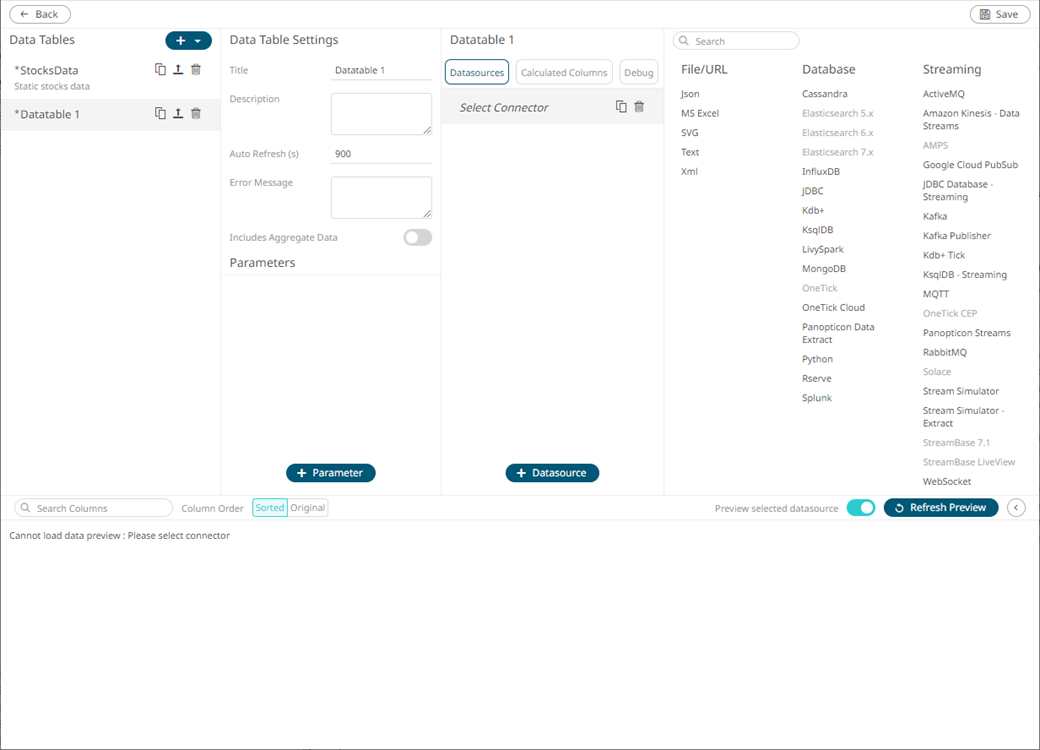Choose the MS Excel connector

tap(700, 113)
